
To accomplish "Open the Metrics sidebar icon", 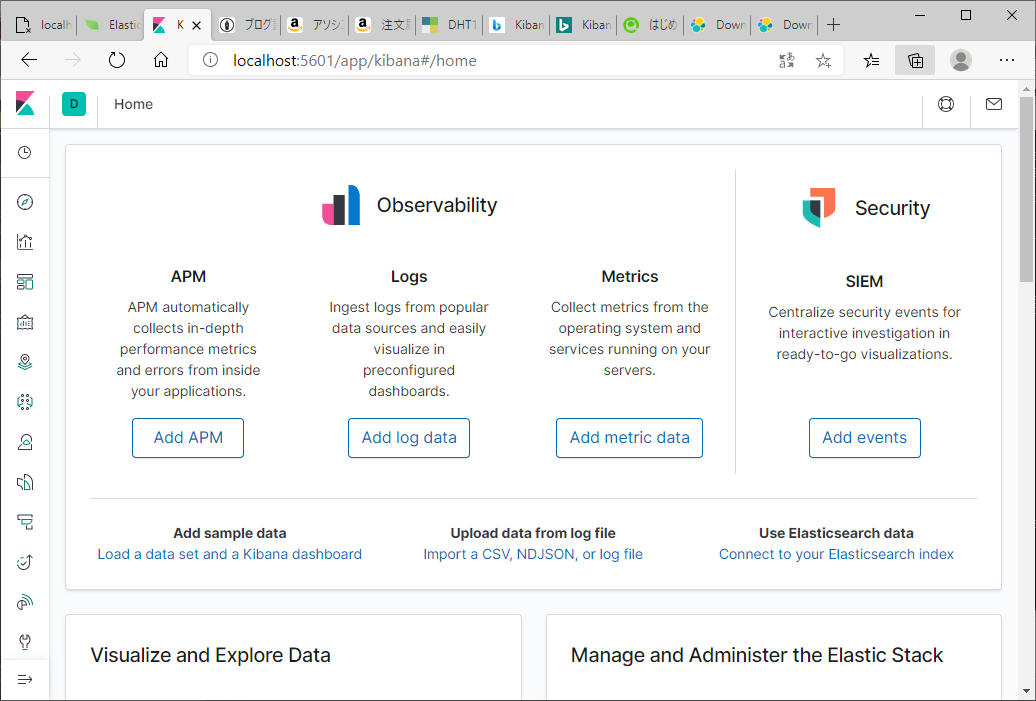I will point(24,442).
